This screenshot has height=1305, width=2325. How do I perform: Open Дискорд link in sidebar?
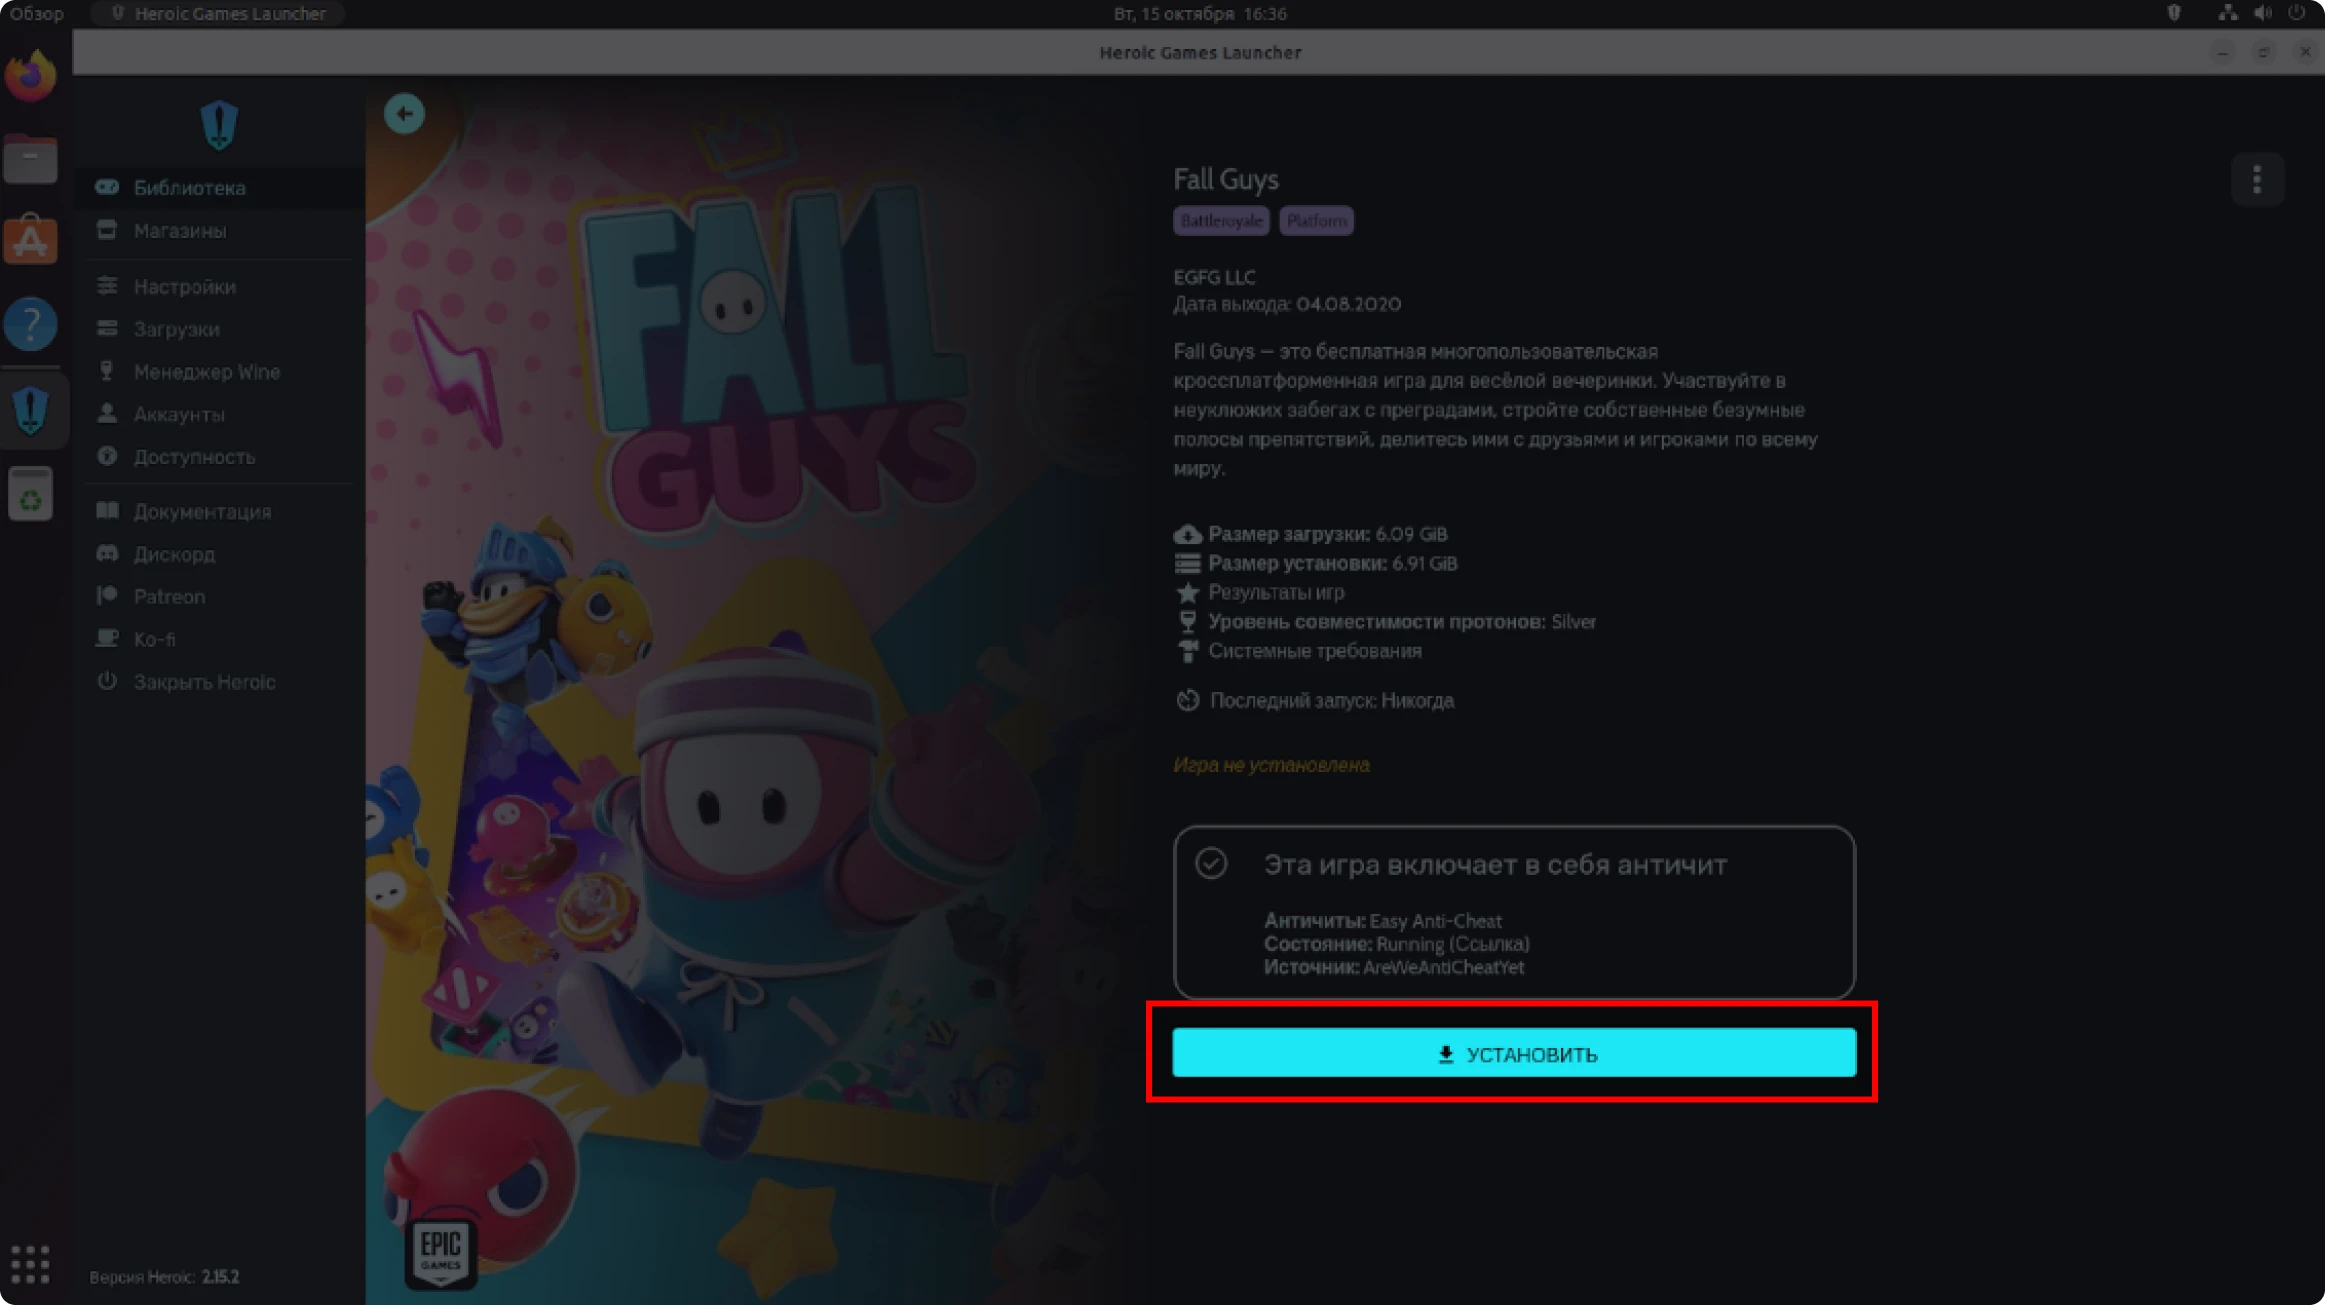pos(174,554)
